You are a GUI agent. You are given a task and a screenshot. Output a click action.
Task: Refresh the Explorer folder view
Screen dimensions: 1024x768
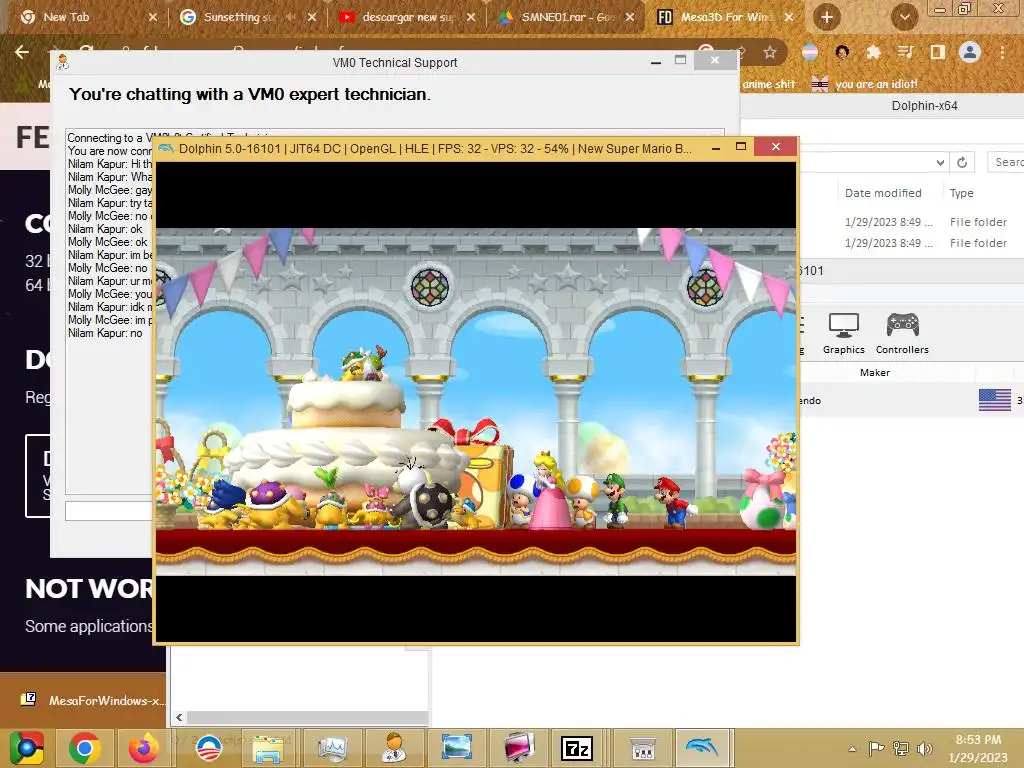(962, 162)
